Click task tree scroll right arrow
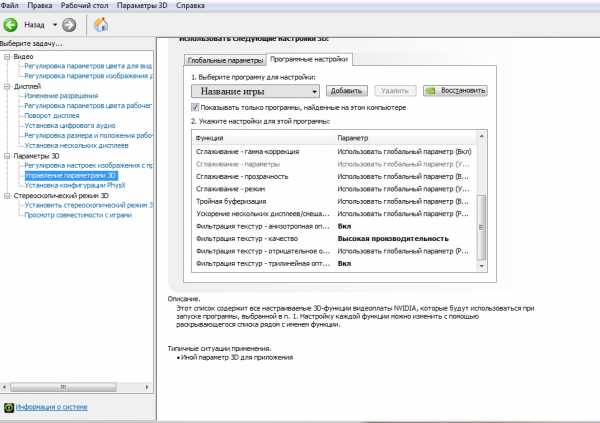The height and width of the screenshot is (423, 600). [x=147, y=387]
